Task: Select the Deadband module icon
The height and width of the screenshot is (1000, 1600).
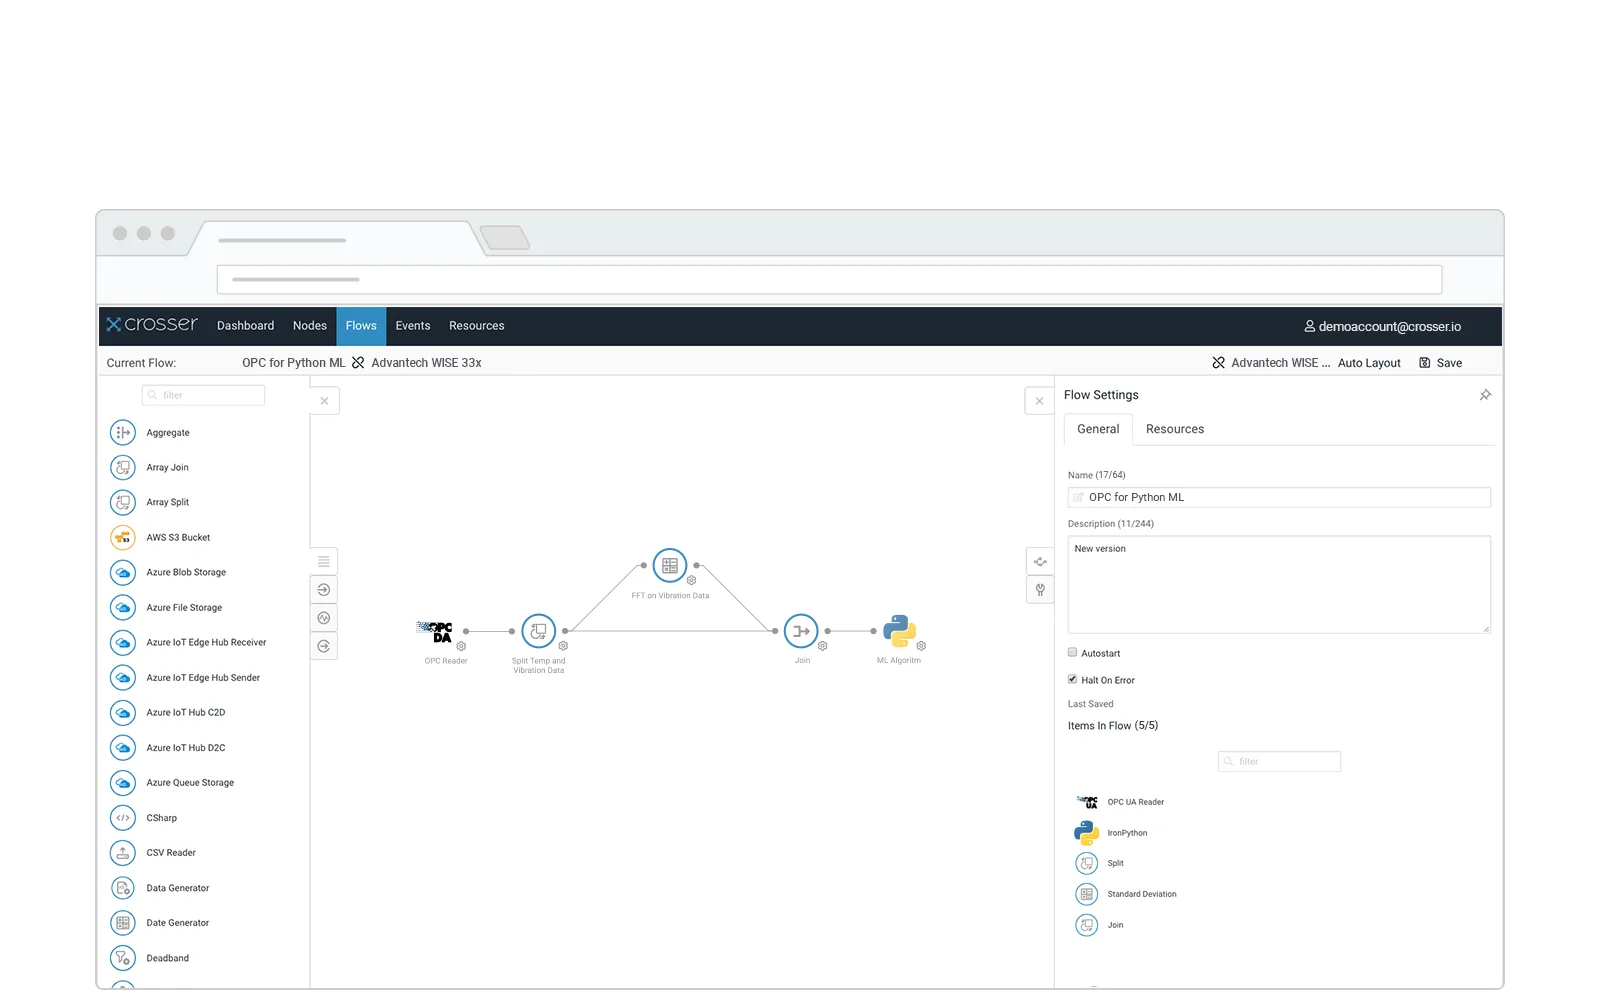Action: (123, 958)
